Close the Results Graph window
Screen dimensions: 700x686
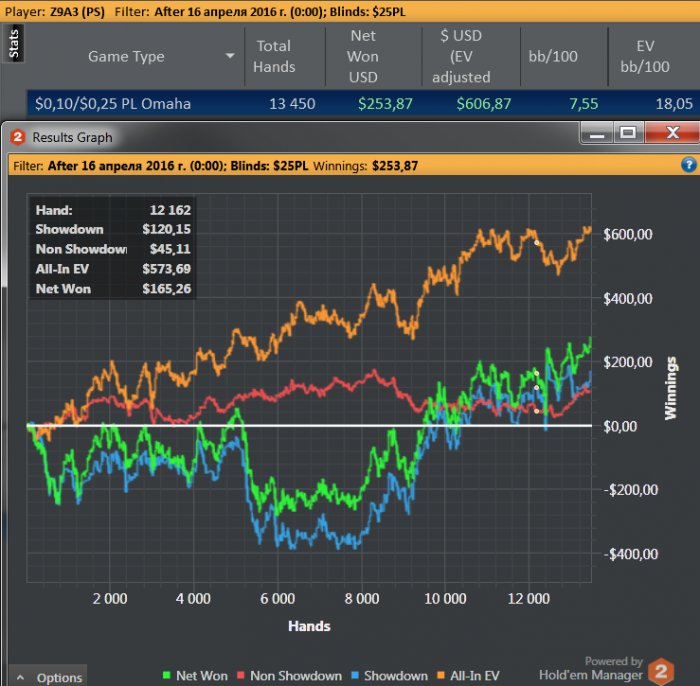click(x=671, y=133)
